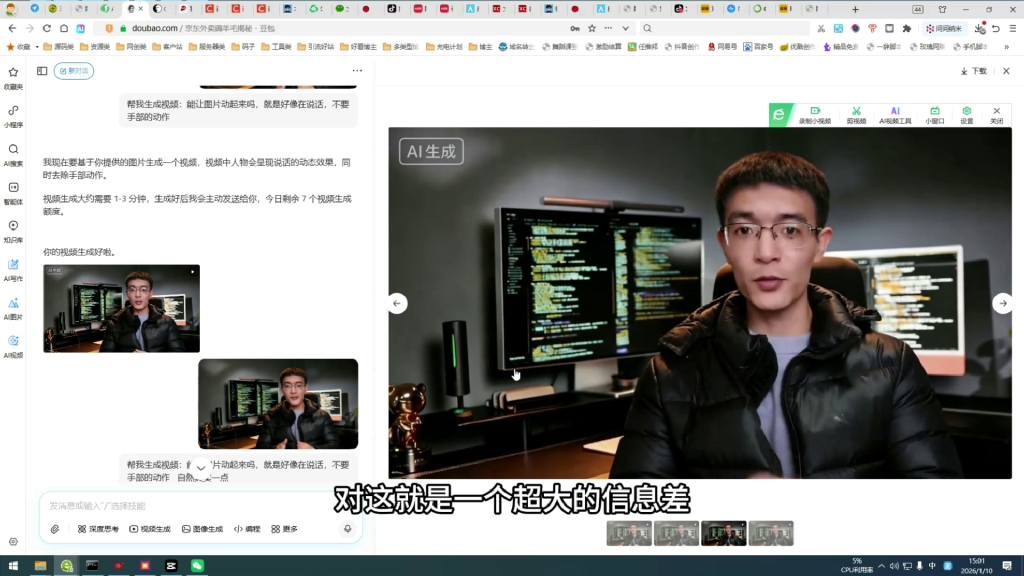Click the previous-image arrow in the viewer
Screen dimensions: 1024x576
coord(395,303)
